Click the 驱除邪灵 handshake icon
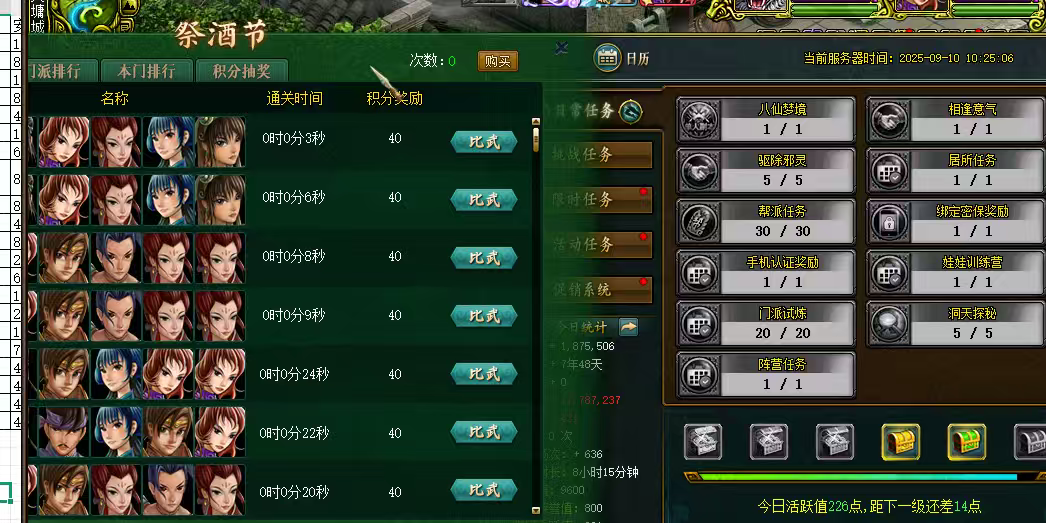This screenshot has width=1046, height=523. click(x=699, y=171)
